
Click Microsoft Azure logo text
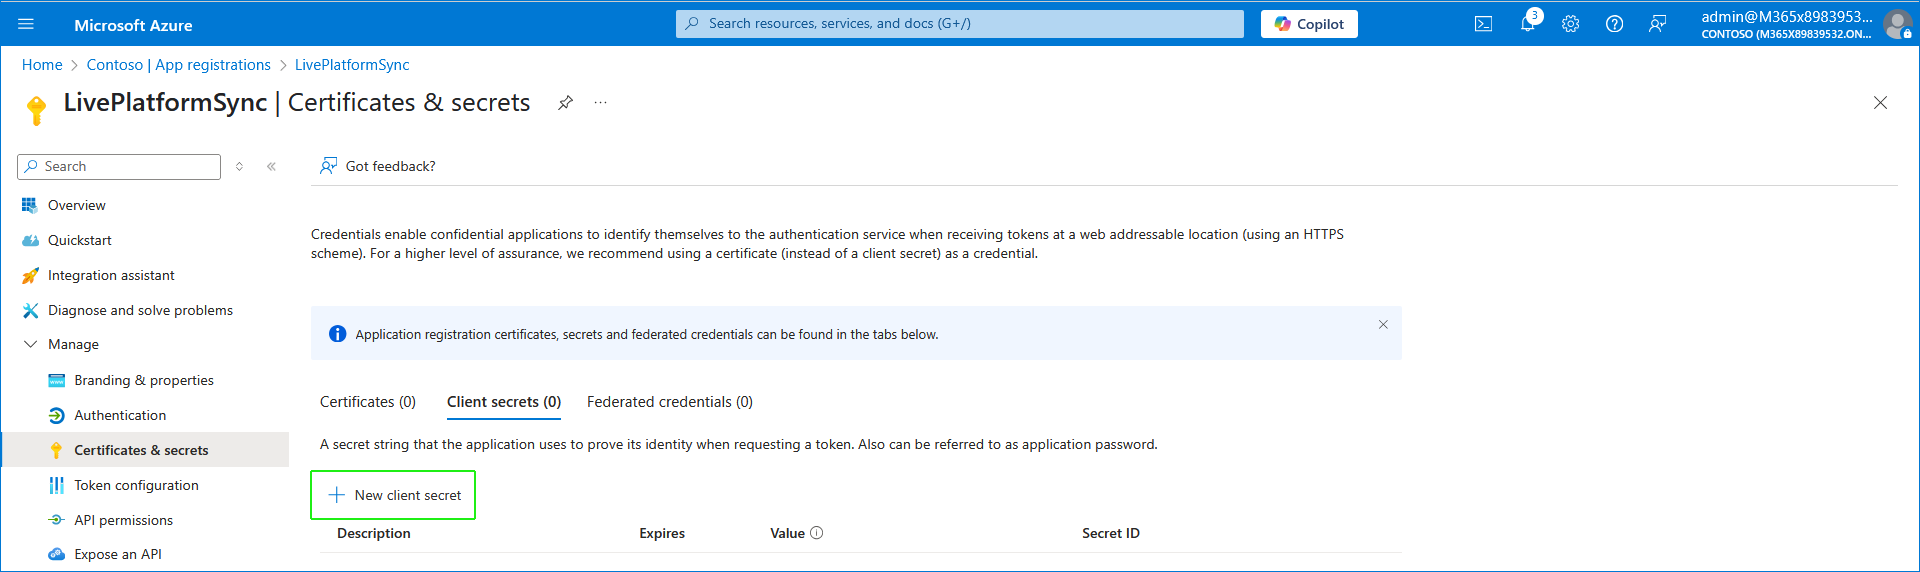pos(133,25)
